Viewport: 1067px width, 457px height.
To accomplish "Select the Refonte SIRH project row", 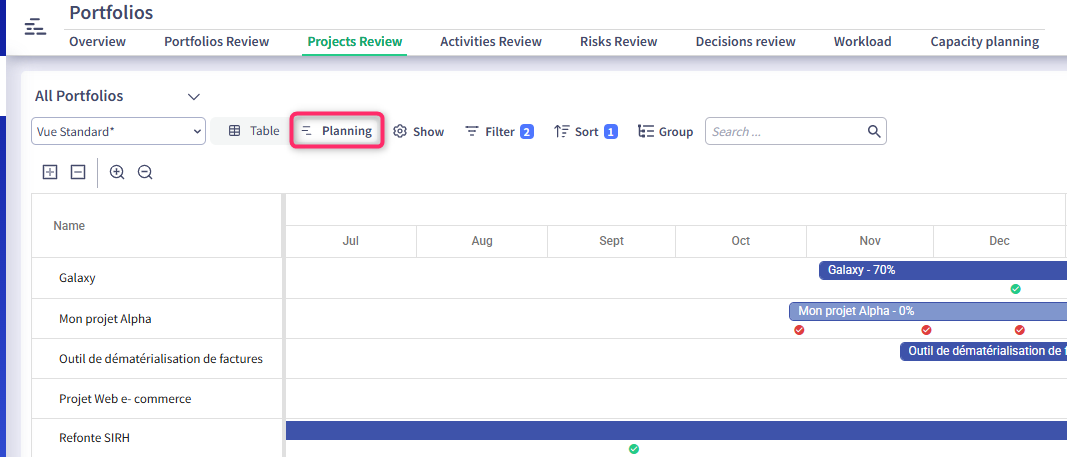I will (x=94, y=438).
